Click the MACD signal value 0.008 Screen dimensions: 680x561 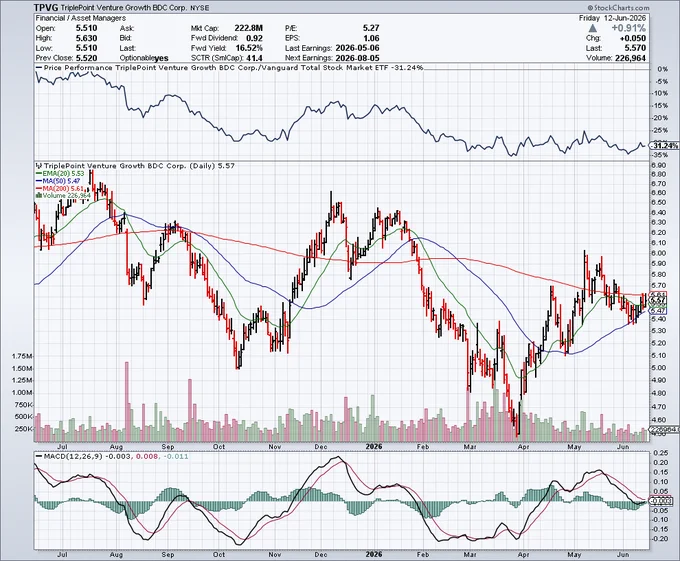pos(145,457)
